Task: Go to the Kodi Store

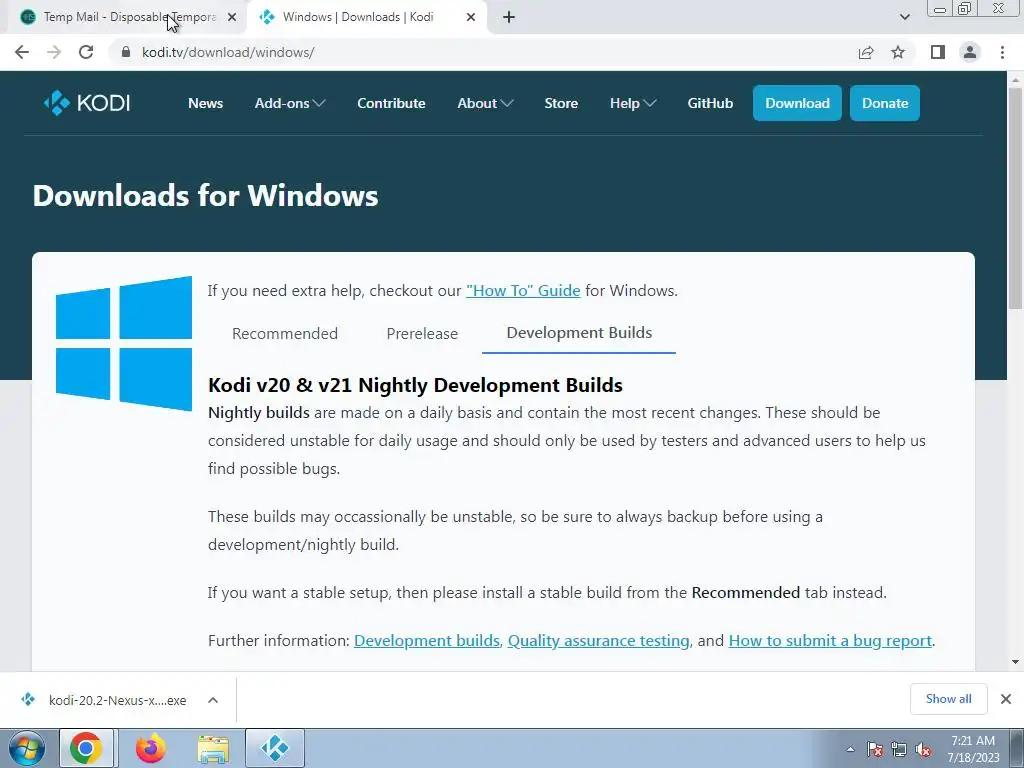Action: [561, 103]
